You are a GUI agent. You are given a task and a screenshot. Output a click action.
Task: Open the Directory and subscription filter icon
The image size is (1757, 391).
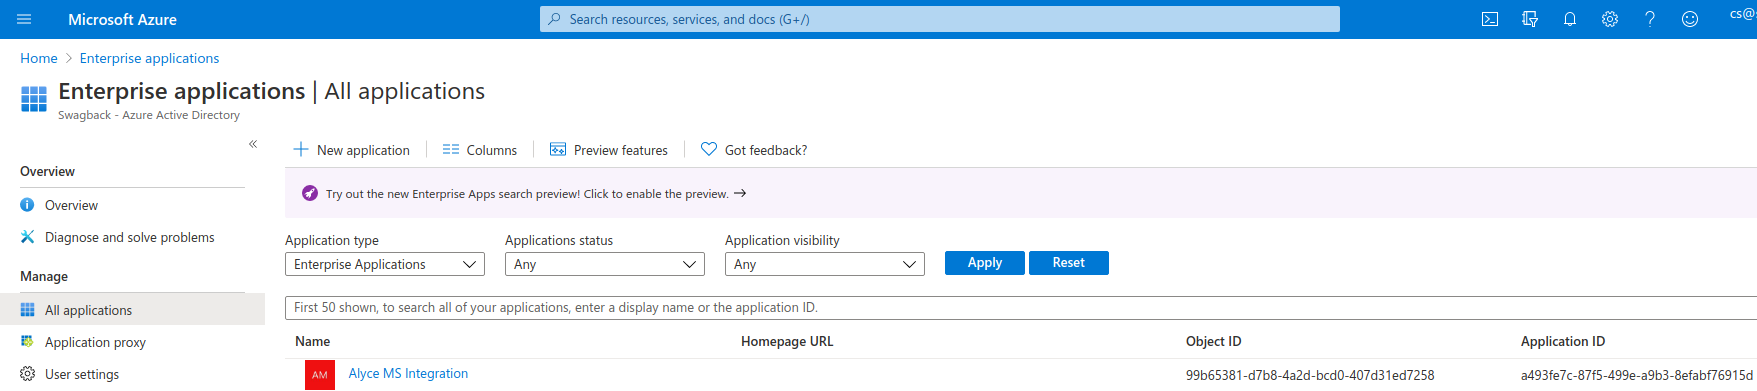[1530, 19]
